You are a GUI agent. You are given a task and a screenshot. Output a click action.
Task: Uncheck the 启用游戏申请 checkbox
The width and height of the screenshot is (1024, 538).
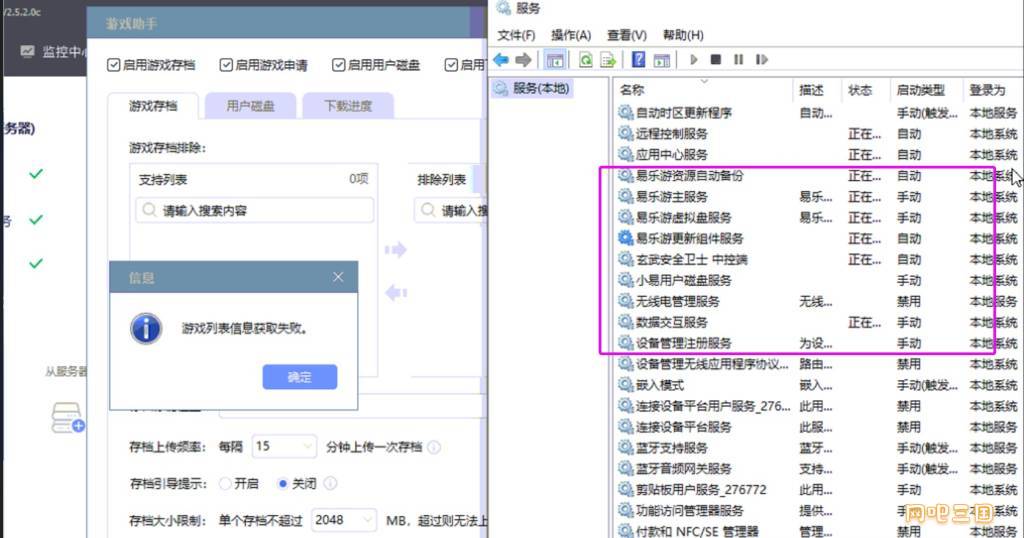pos(226,65)
